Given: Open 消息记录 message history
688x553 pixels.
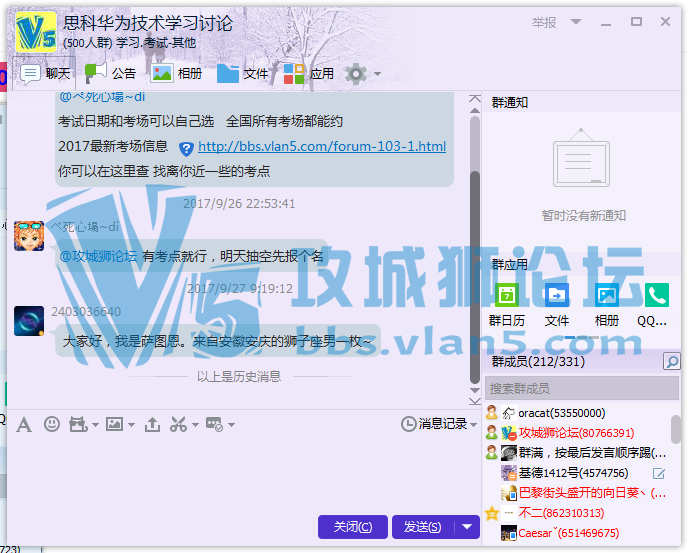Looking at the screenshot, I should 434,424.
